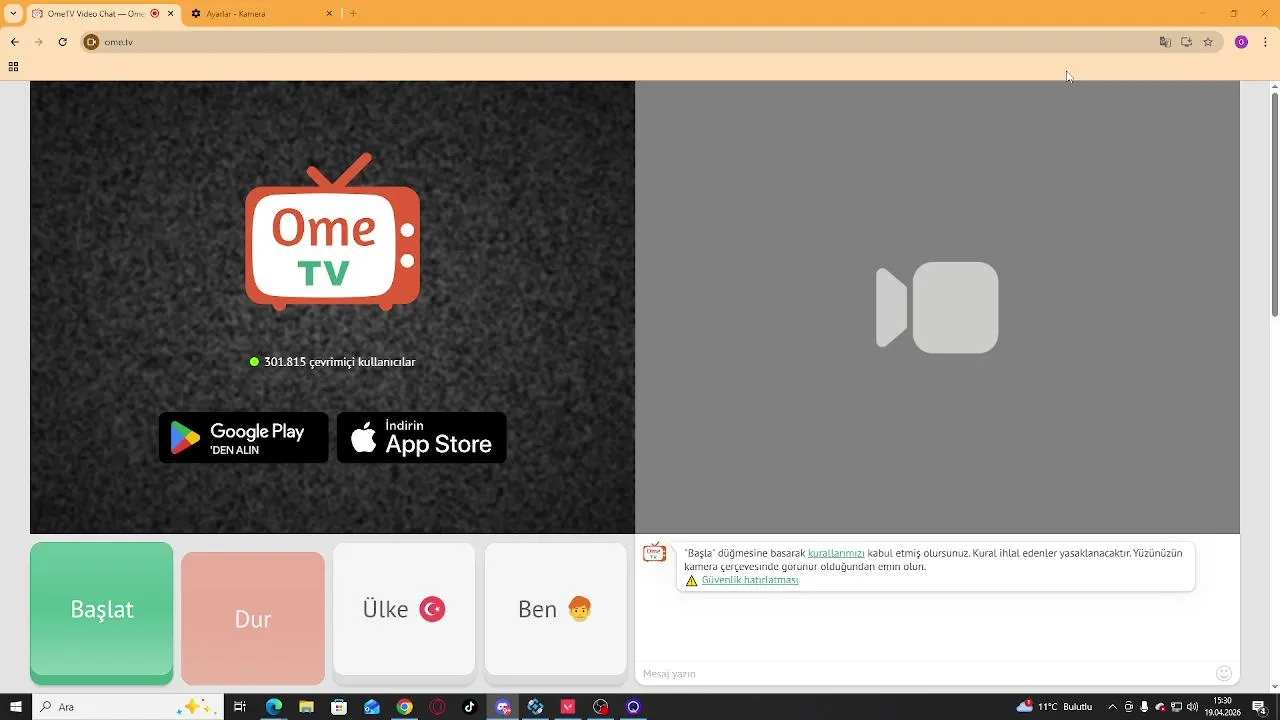Open Opera browser from the taskbar
This screenshot has width=1280, height=720.
tap(437, 707)
